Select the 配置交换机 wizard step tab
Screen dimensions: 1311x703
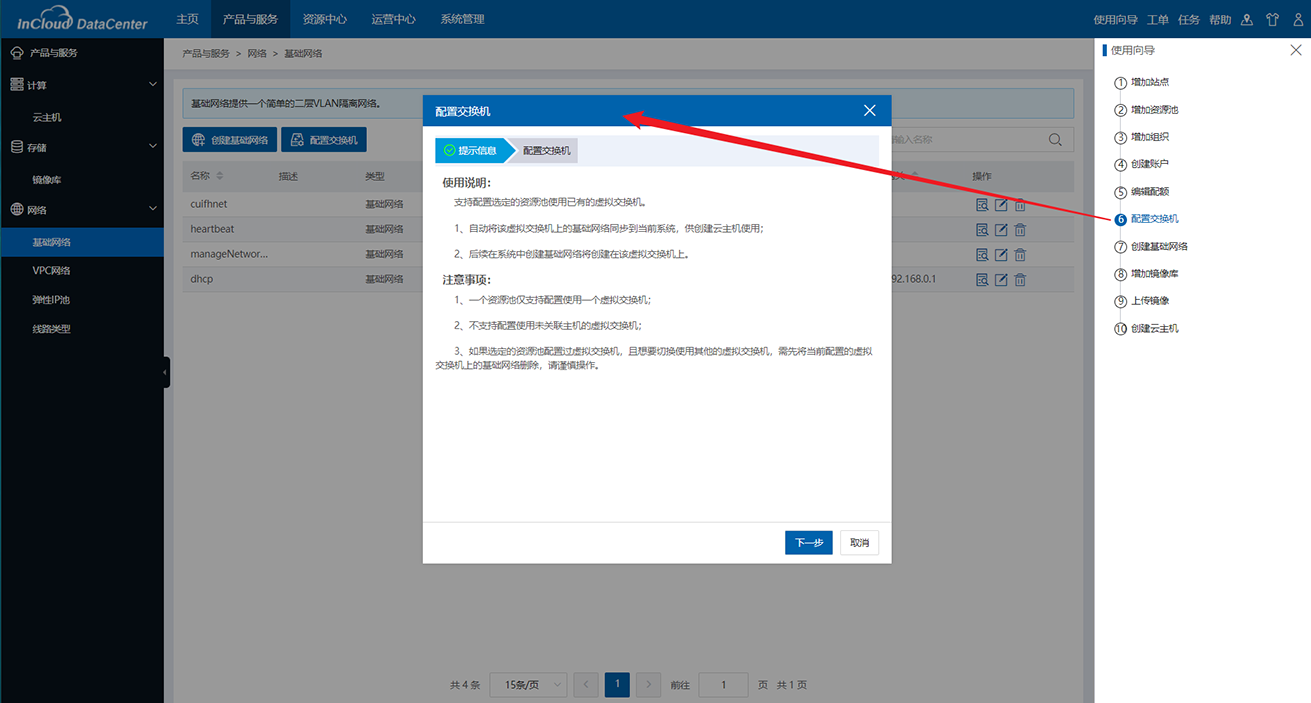pyautogui.click(x=546, y=151)
